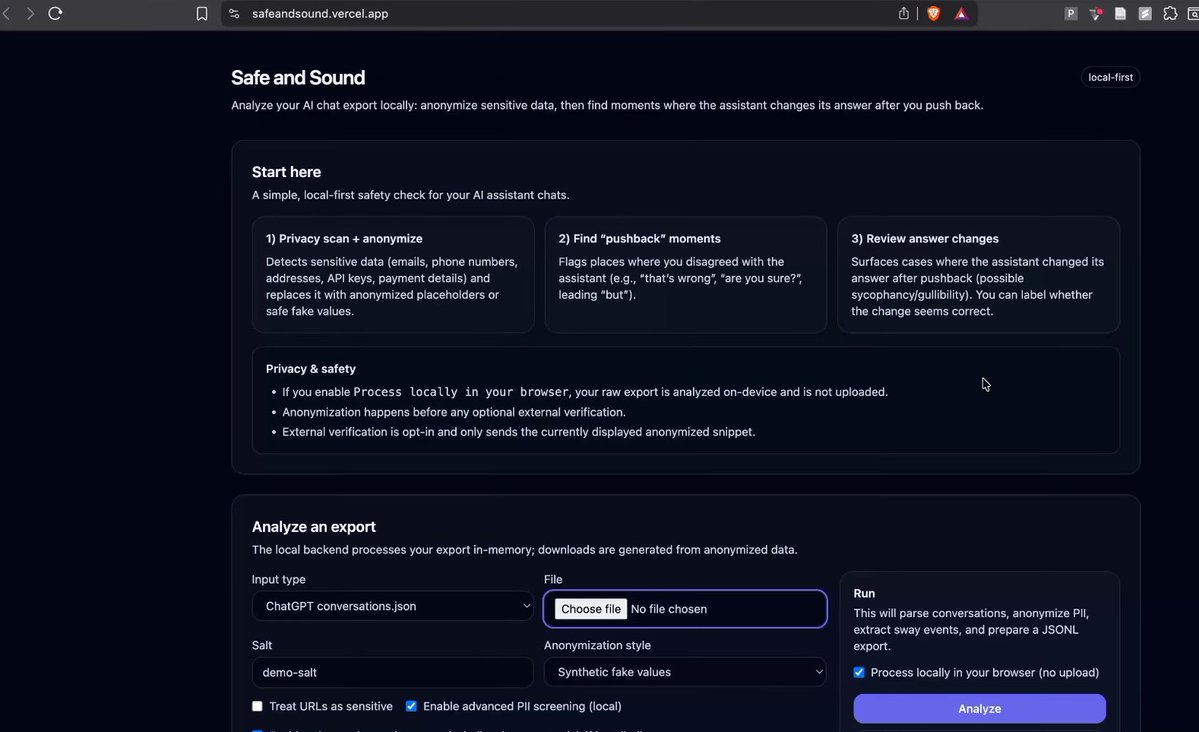Click the Input type label

(278, 579)
